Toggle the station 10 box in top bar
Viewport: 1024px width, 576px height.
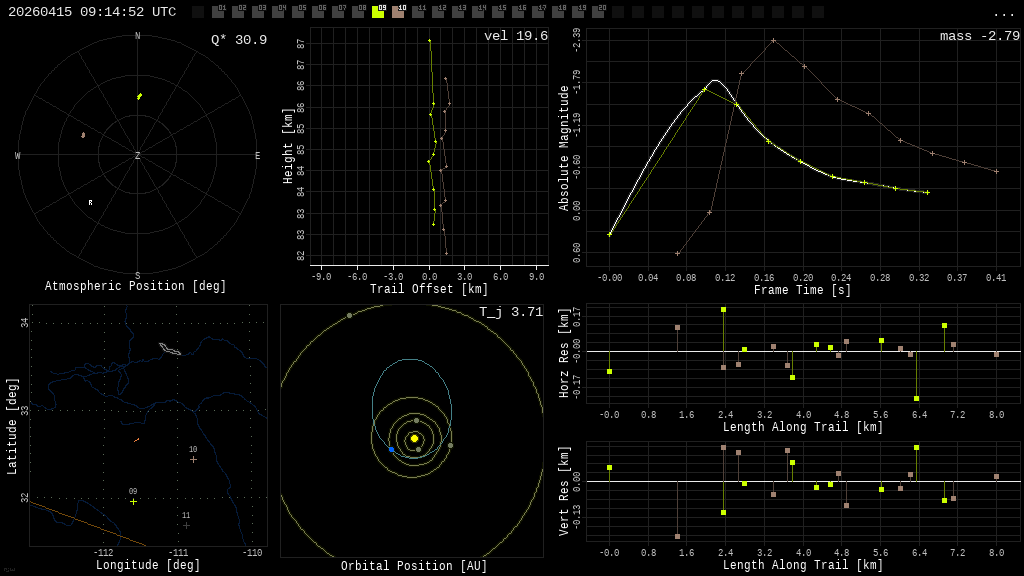(x=398, y=12)
